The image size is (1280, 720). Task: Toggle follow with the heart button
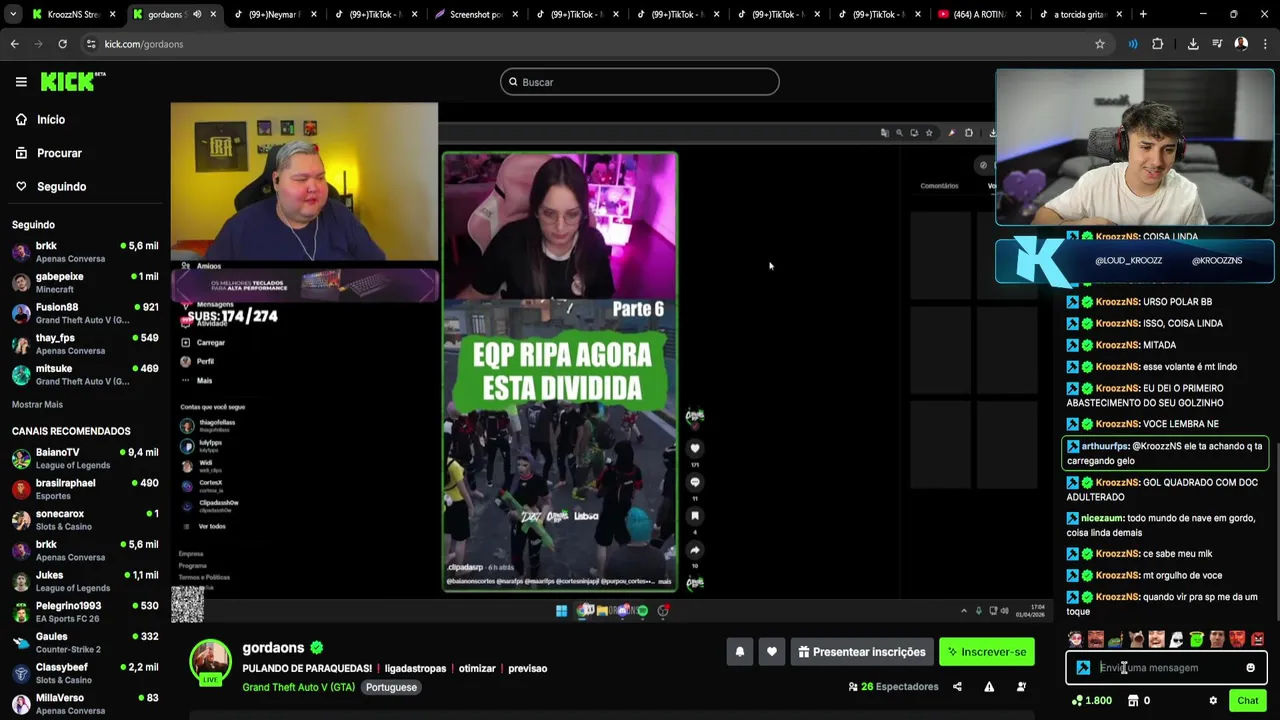[x=772, y=652]
